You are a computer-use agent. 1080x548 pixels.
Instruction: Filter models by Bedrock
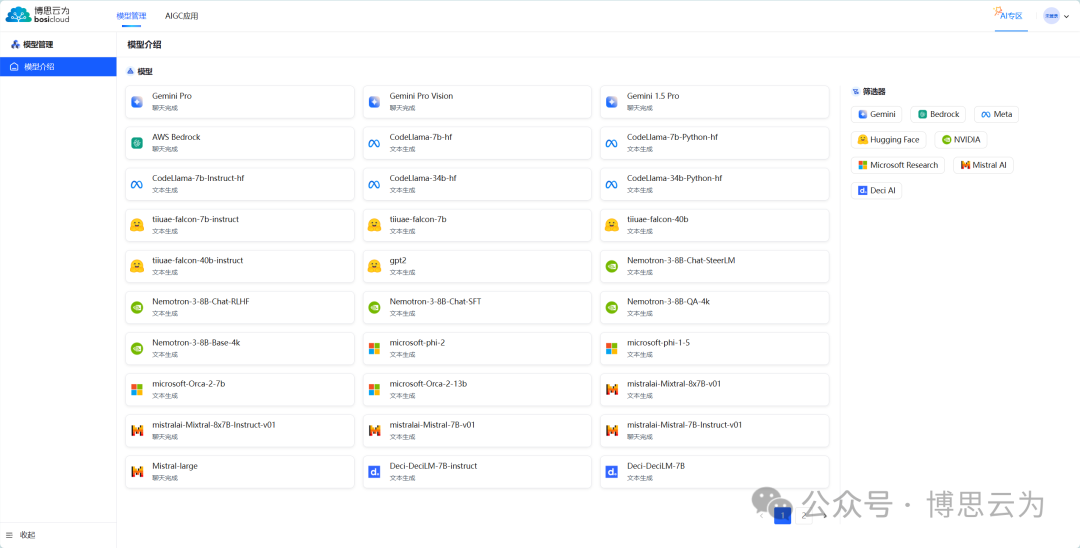(x=938, y=114)
